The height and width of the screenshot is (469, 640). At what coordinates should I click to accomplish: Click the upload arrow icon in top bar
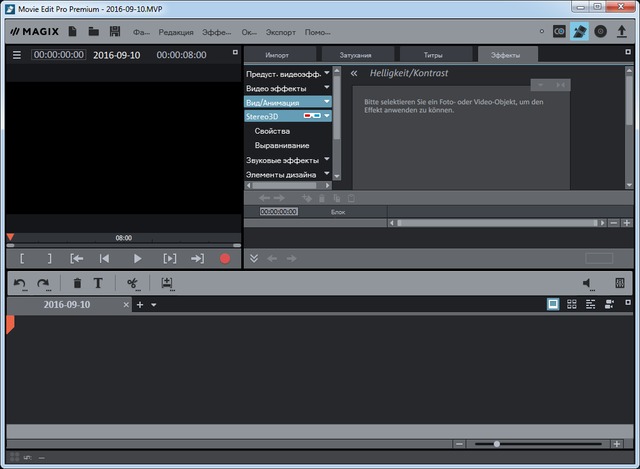(621, 31)
